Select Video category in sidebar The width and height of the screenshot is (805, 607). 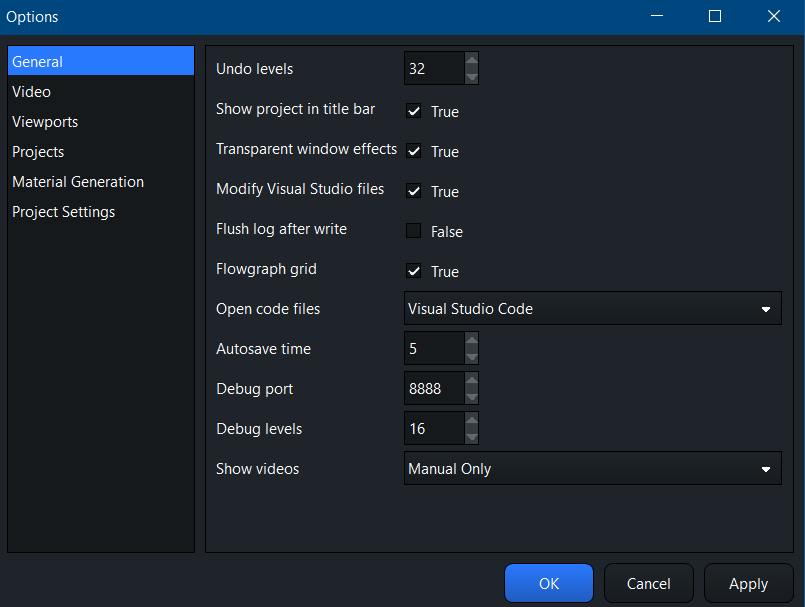[31, 92]
